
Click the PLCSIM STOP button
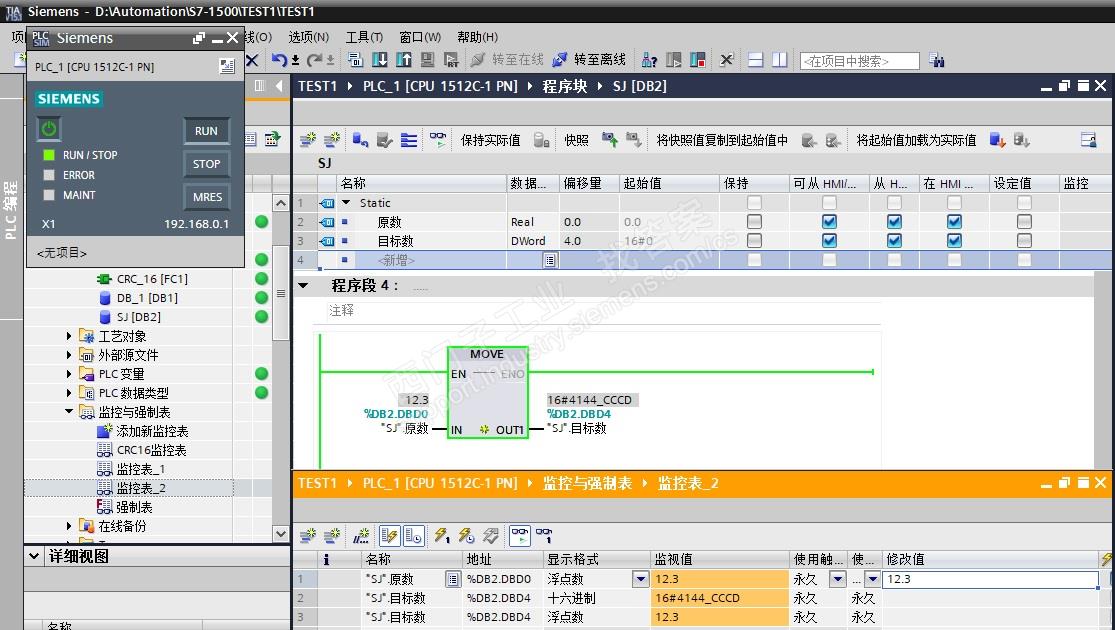click(206, 164)
